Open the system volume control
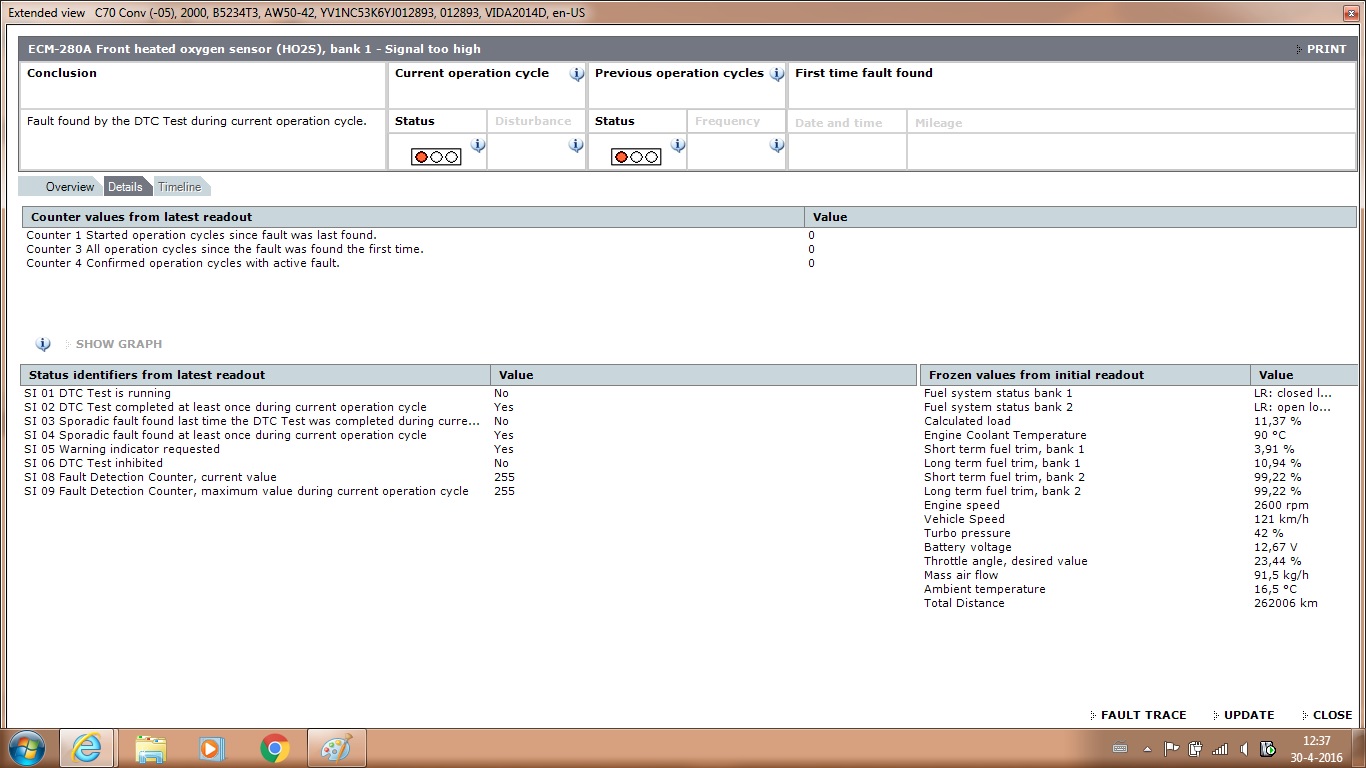The image size is (1366, 768). [1243, 748]
